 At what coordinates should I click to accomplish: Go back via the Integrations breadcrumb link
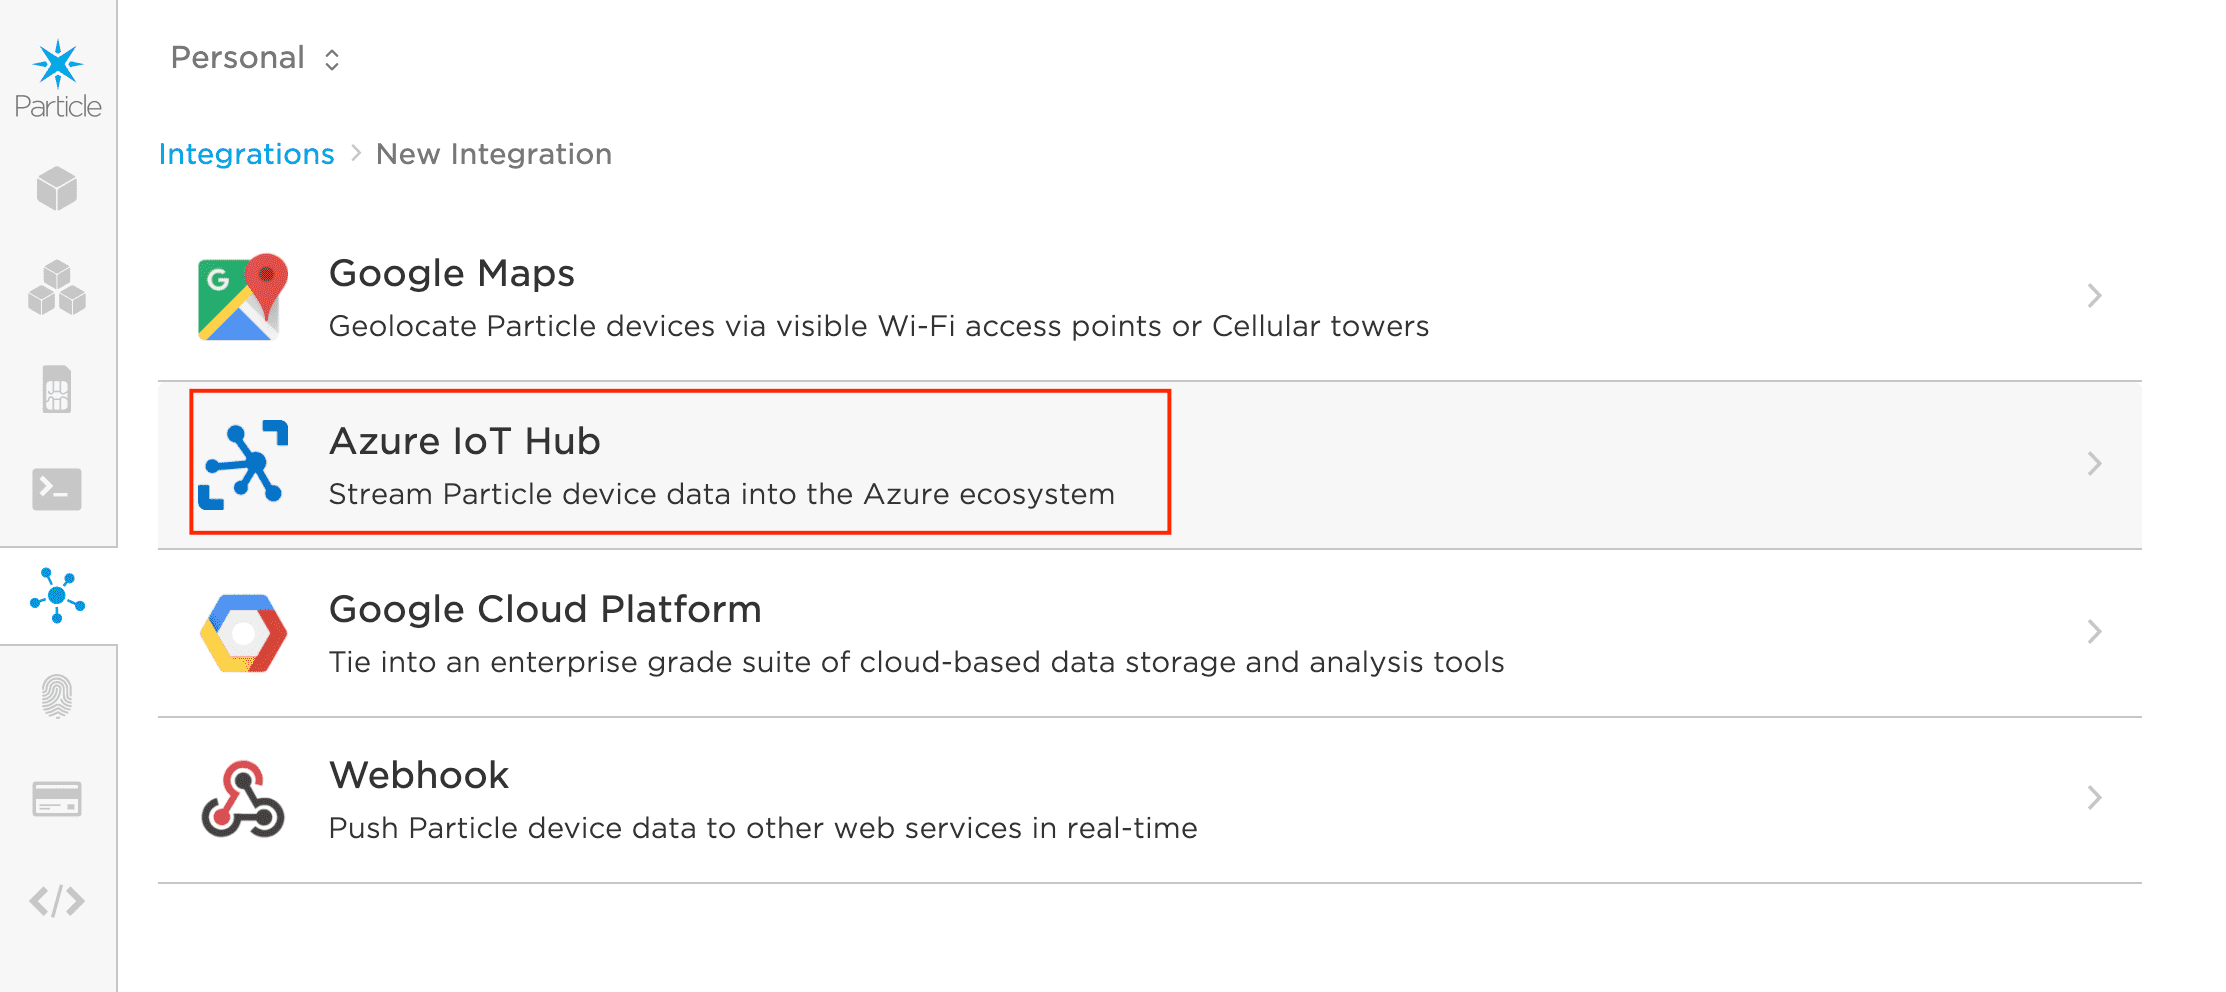pyautogui.click(x=246, y=154)
